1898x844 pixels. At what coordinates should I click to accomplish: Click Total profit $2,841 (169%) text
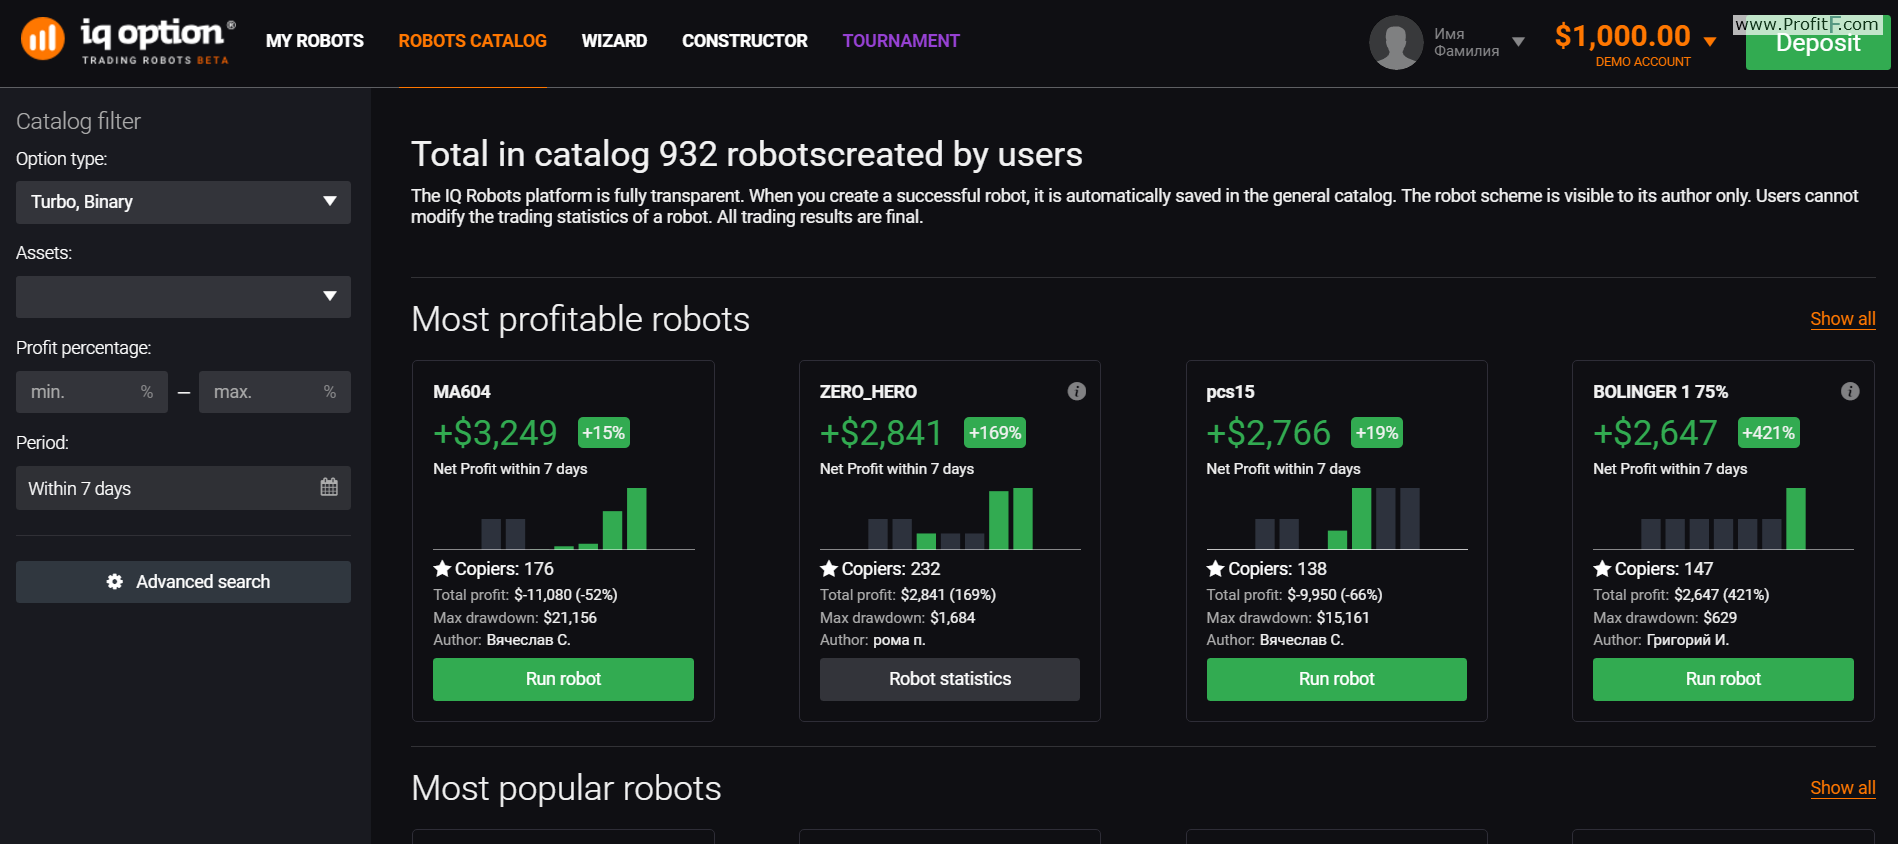pos(908,595)
